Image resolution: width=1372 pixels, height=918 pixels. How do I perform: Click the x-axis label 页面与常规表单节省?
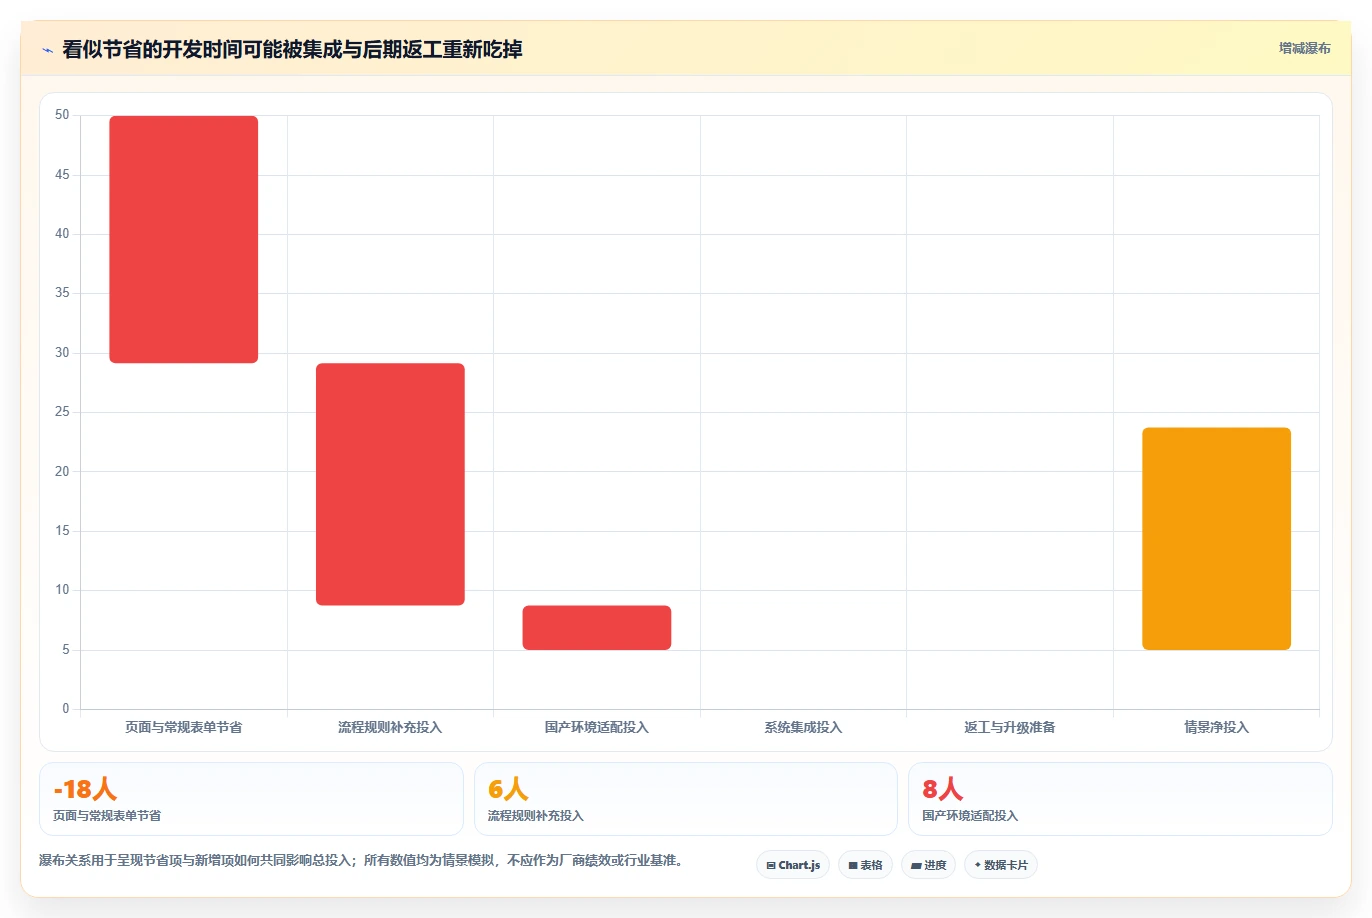(184, 727)
